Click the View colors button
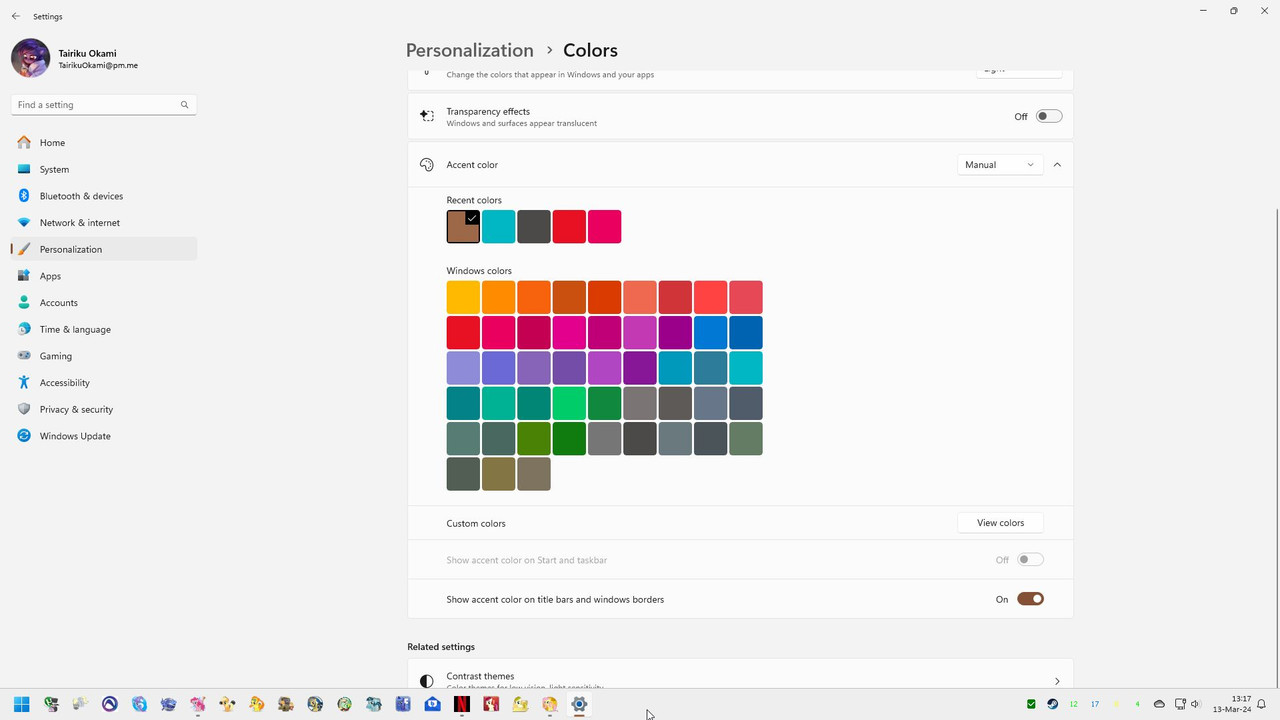Image resolution: width=1280 pixels, height=720 pixels. (x=1000, y=523)
